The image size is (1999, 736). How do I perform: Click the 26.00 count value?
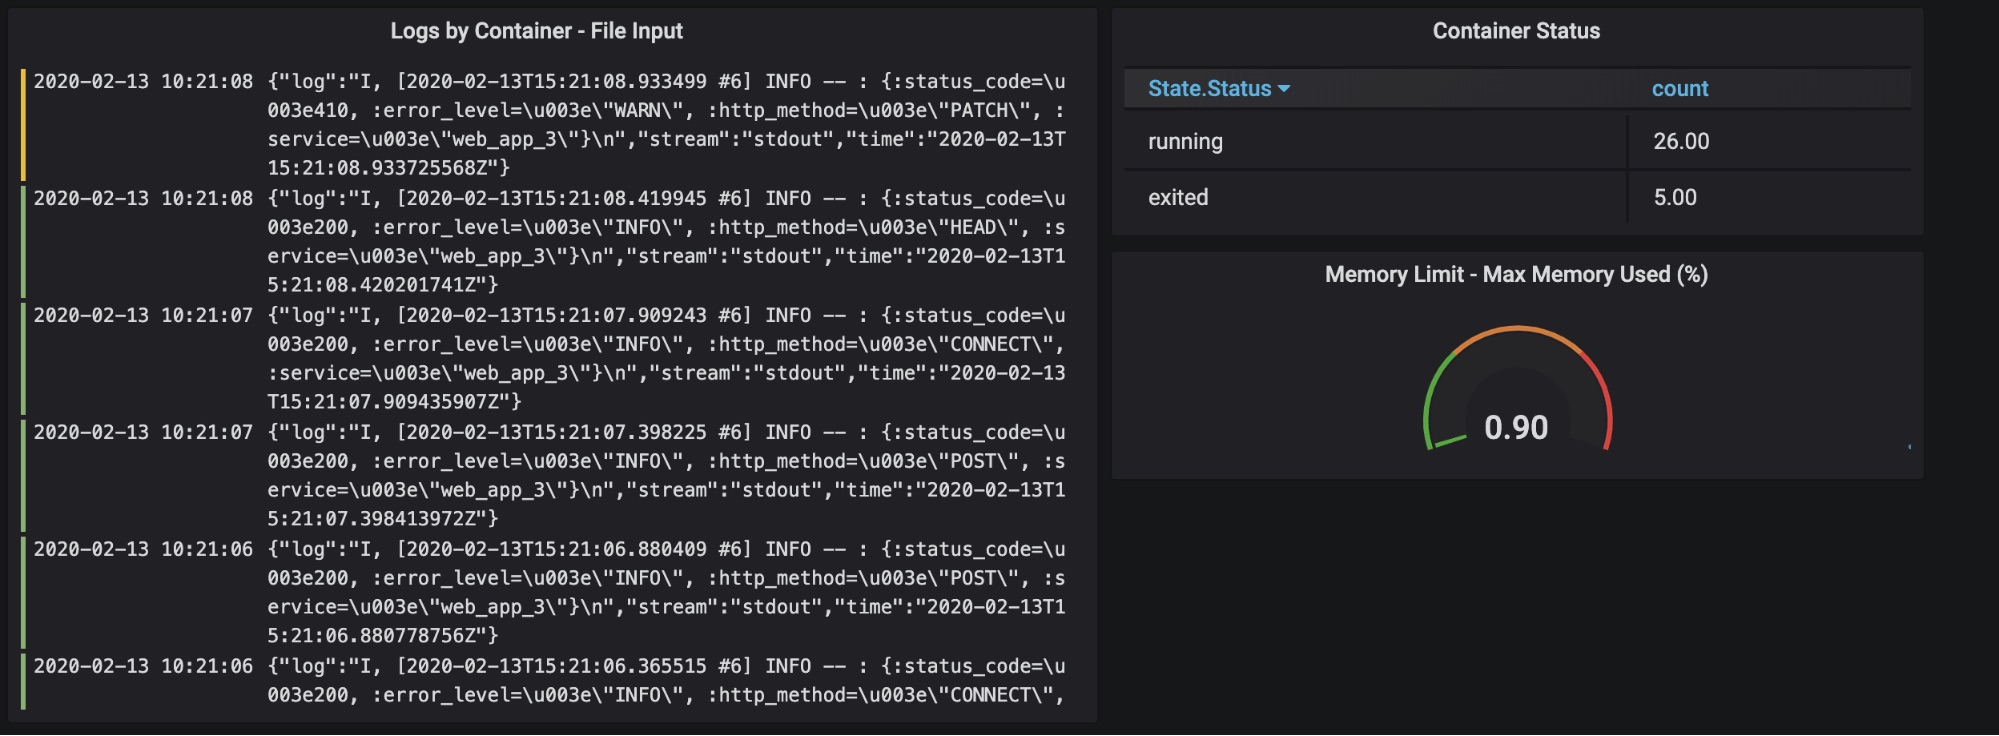[x=1681, y=142]
